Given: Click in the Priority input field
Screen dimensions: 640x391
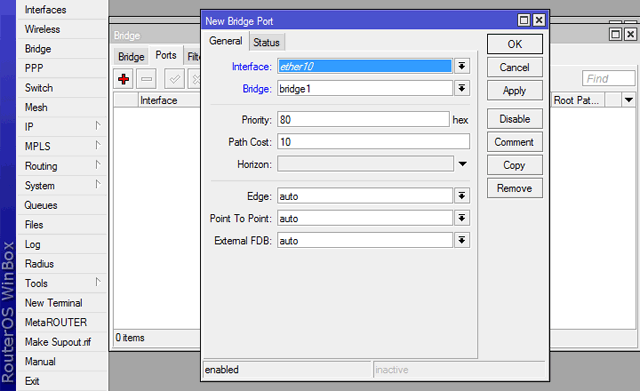Looking at the screenshot, I should tap(363, 120).
